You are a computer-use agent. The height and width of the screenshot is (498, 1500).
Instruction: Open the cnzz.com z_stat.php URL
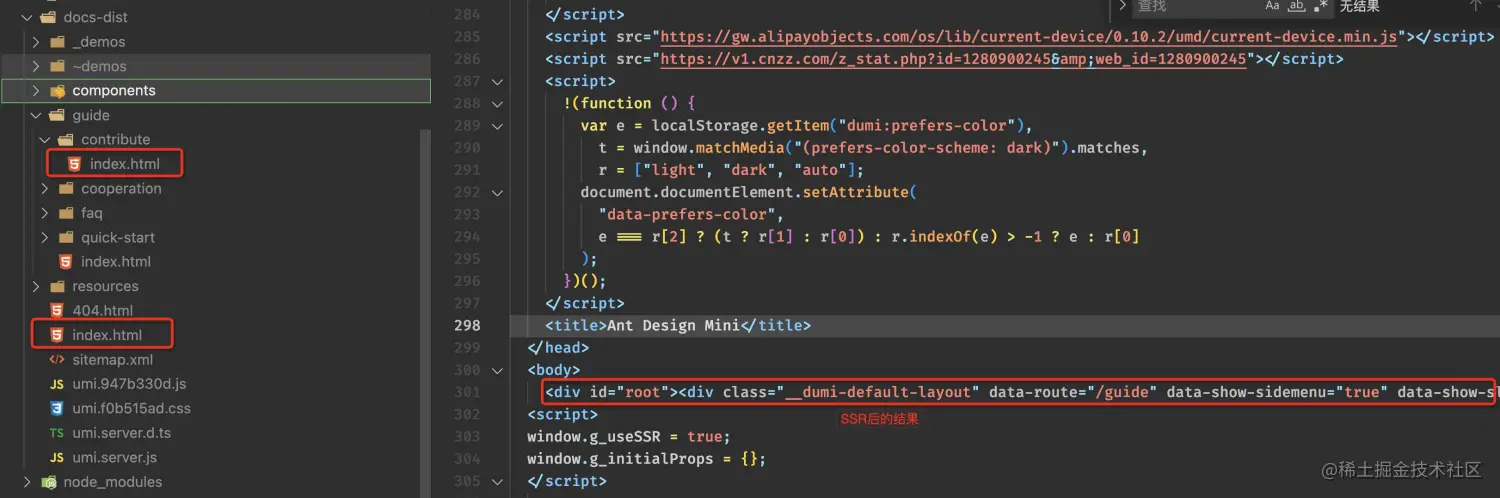pos(953,59)
